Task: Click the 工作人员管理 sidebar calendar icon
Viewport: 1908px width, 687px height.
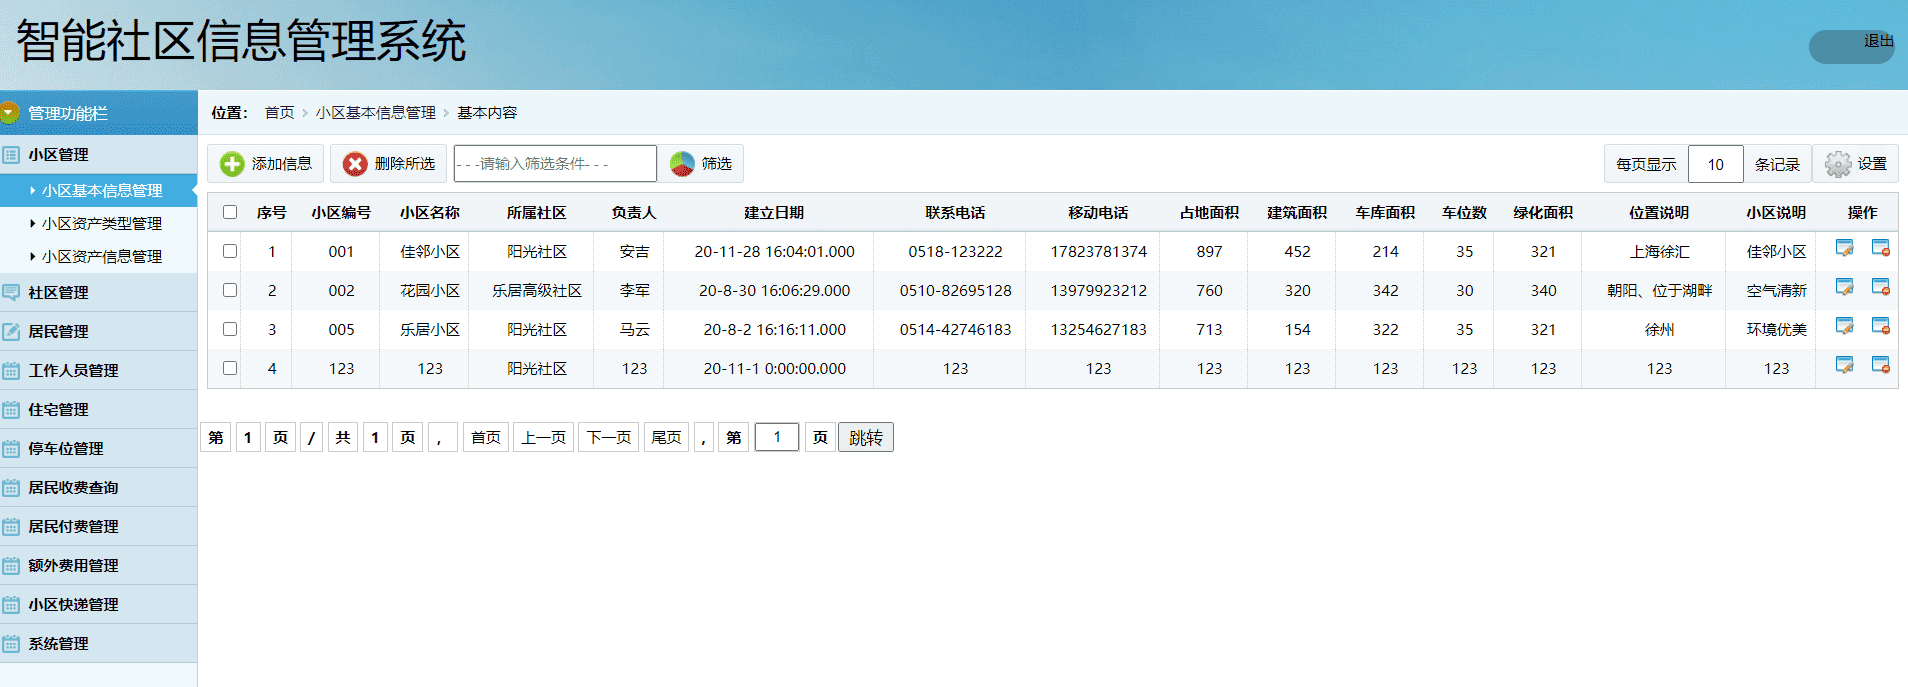Action: tap(11, 371)
